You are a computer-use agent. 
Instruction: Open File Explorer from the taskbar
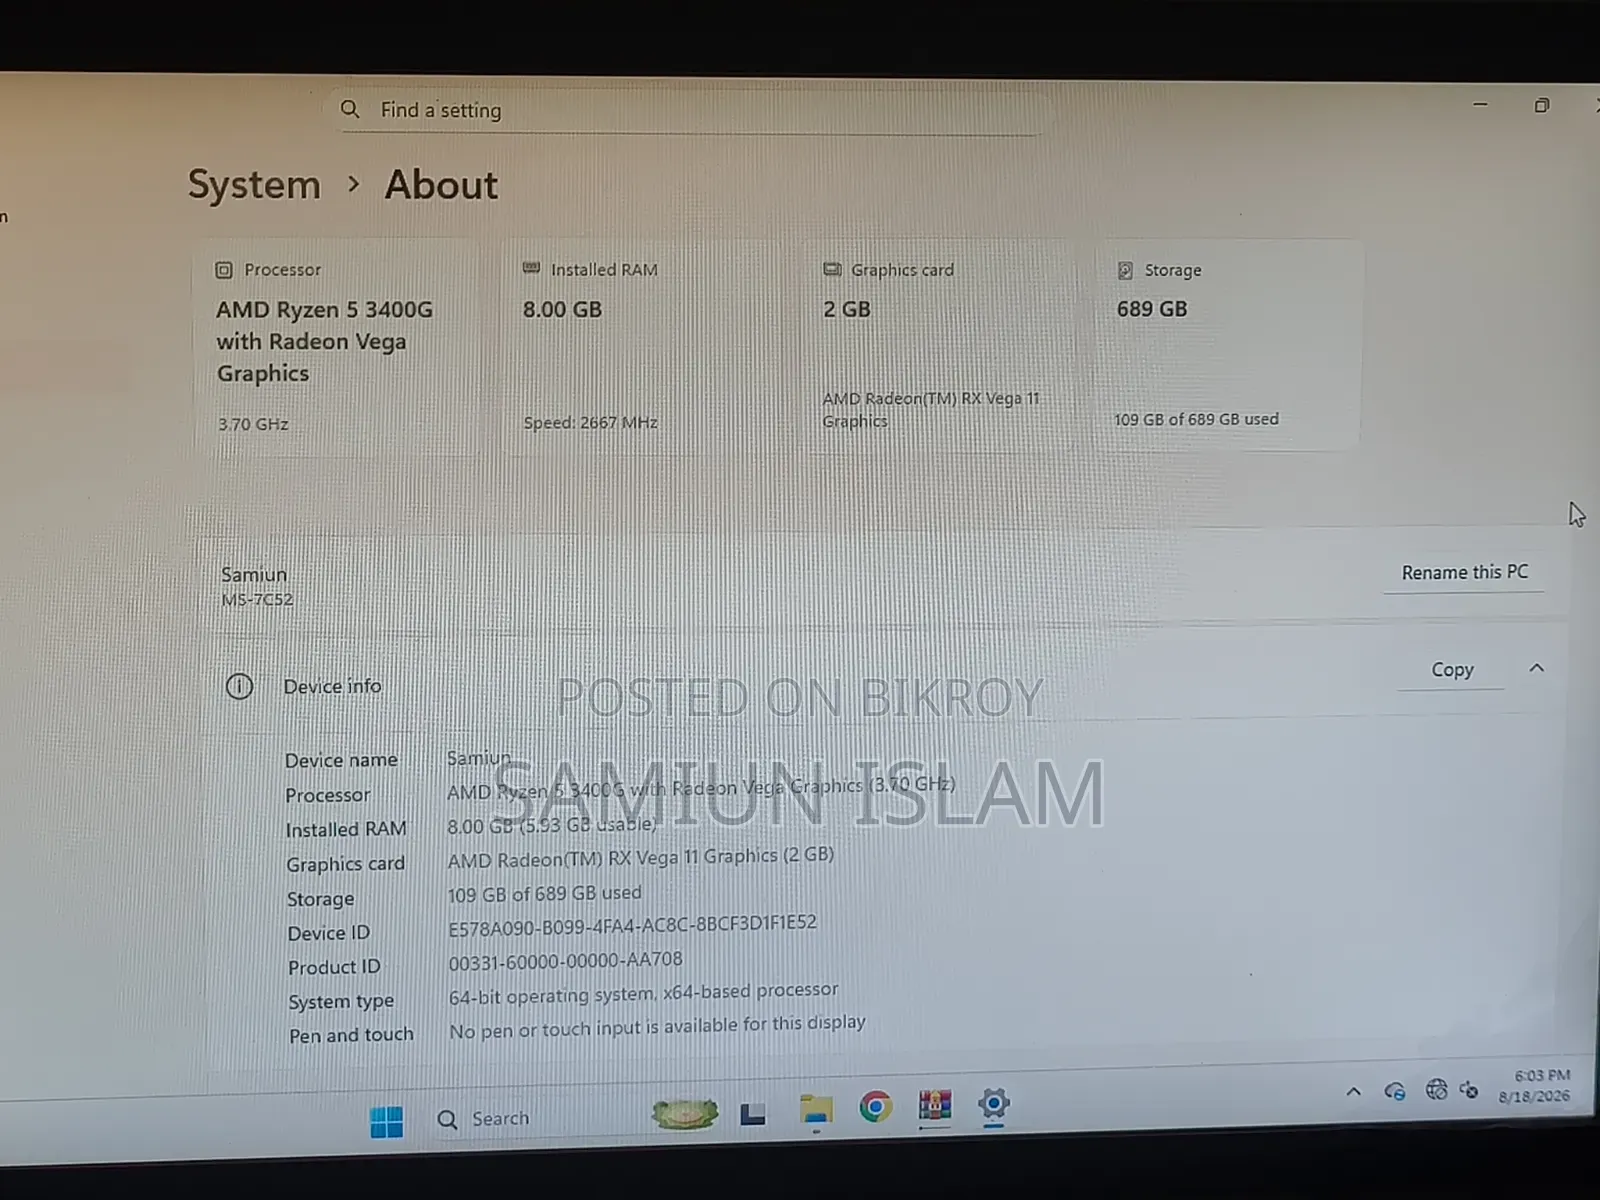816,1110
